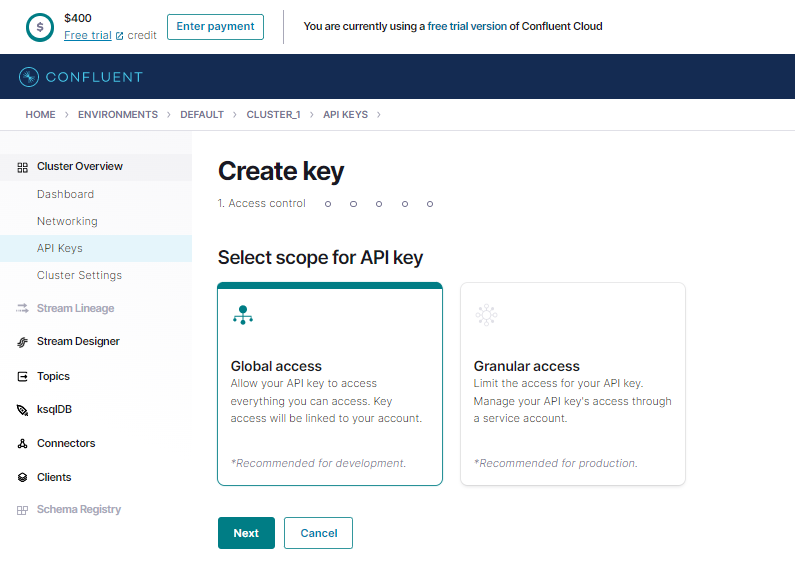Click the Connectors sidebar icon

coord(22,444)
